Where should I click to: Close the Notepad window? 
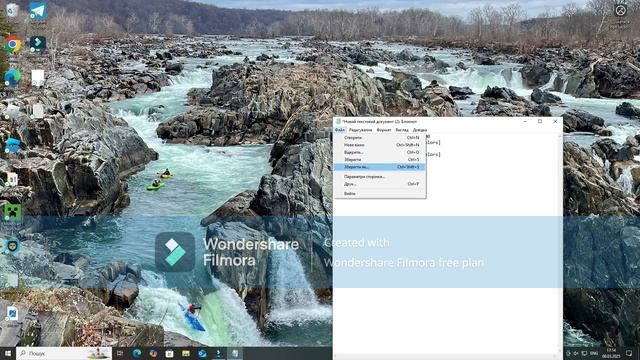coord(555,121)
